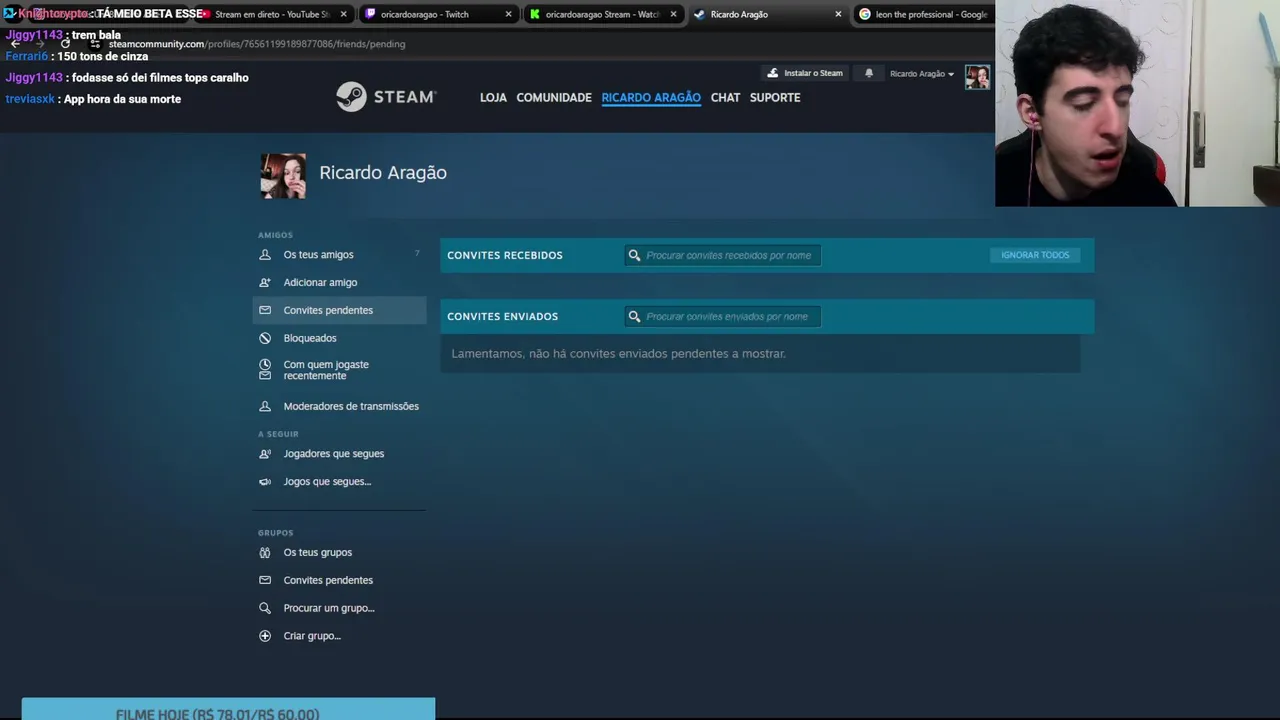Close the oricardoaragao Stream Kick tab
The height and width of the screenshot is (720, 1280).
point(673,14)
